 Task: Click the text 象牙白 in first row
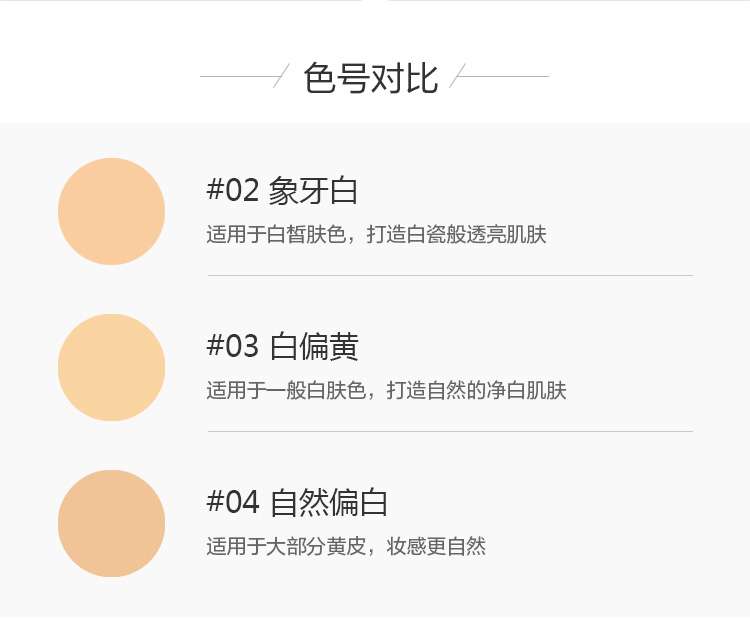[x=313, y=190]
